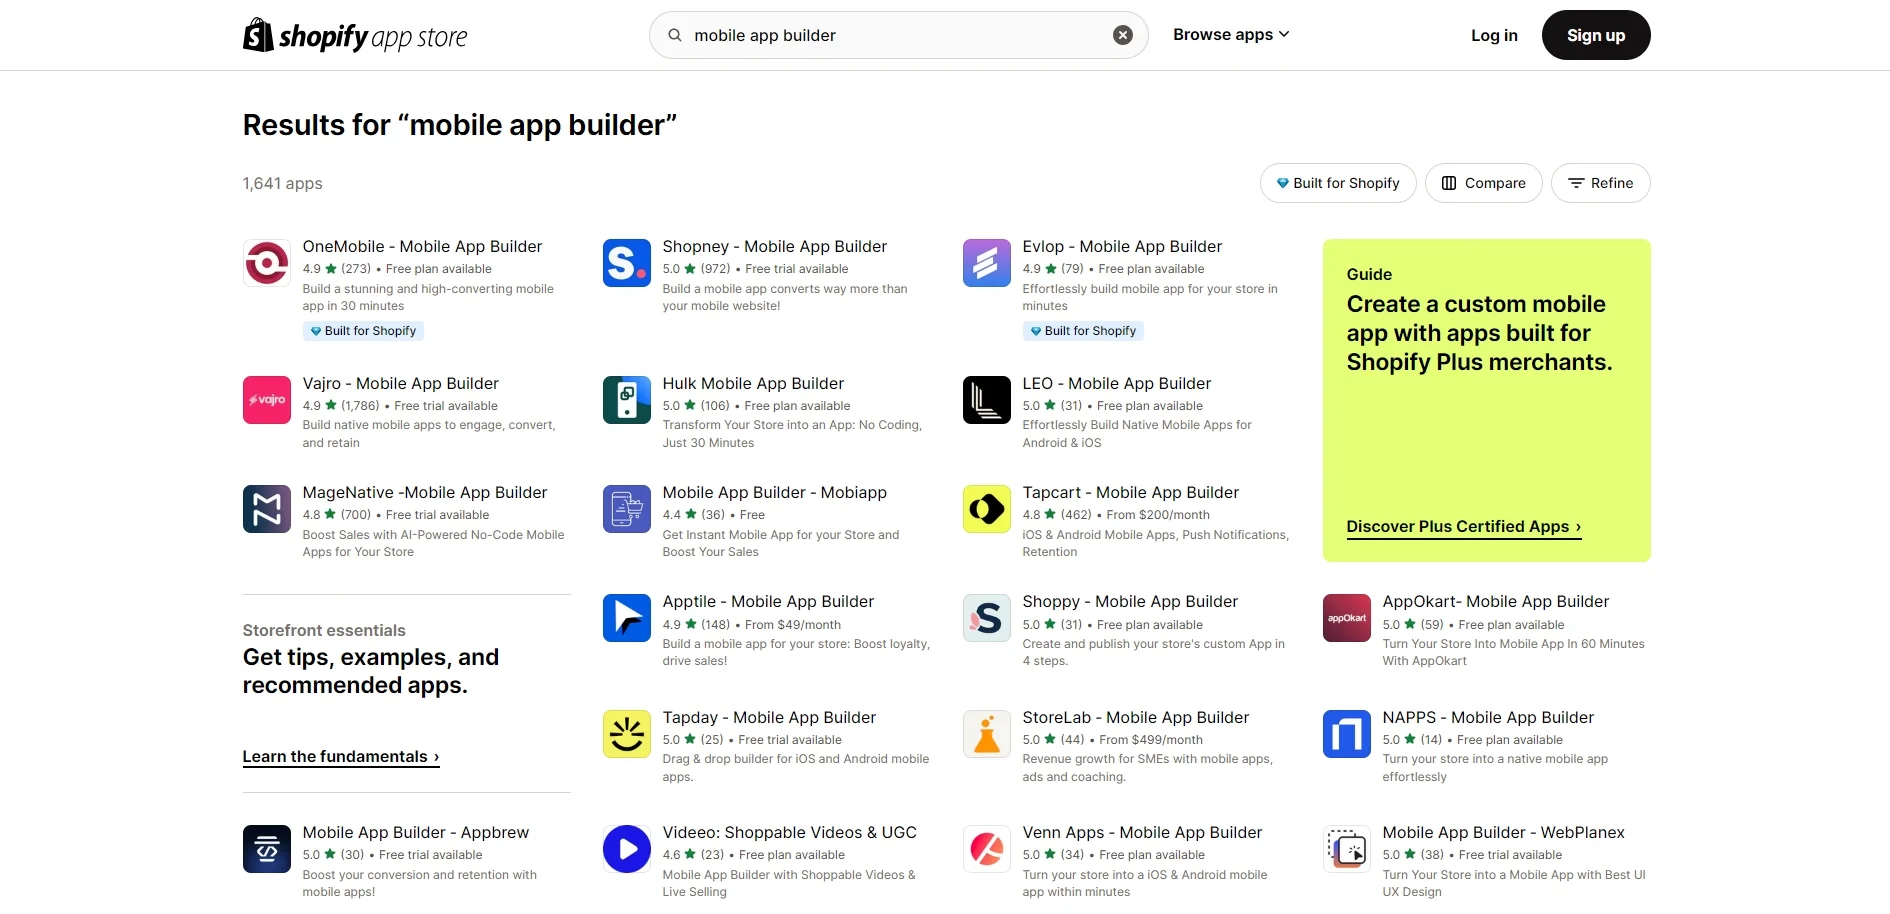
Task: Open Mobile App Builder - Mobiapp title
Action: pyautogui.click(x=775, y=493)
